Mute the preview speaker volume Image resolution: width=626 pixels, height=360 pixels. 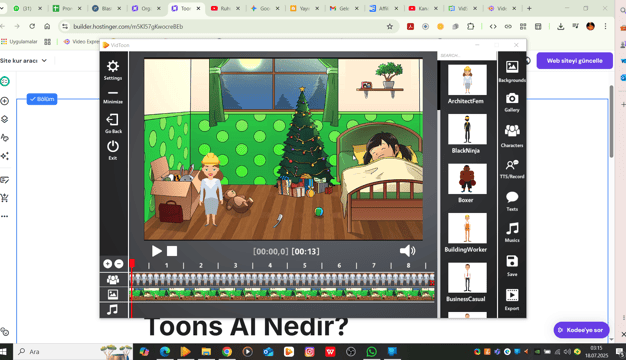(407, 251)
